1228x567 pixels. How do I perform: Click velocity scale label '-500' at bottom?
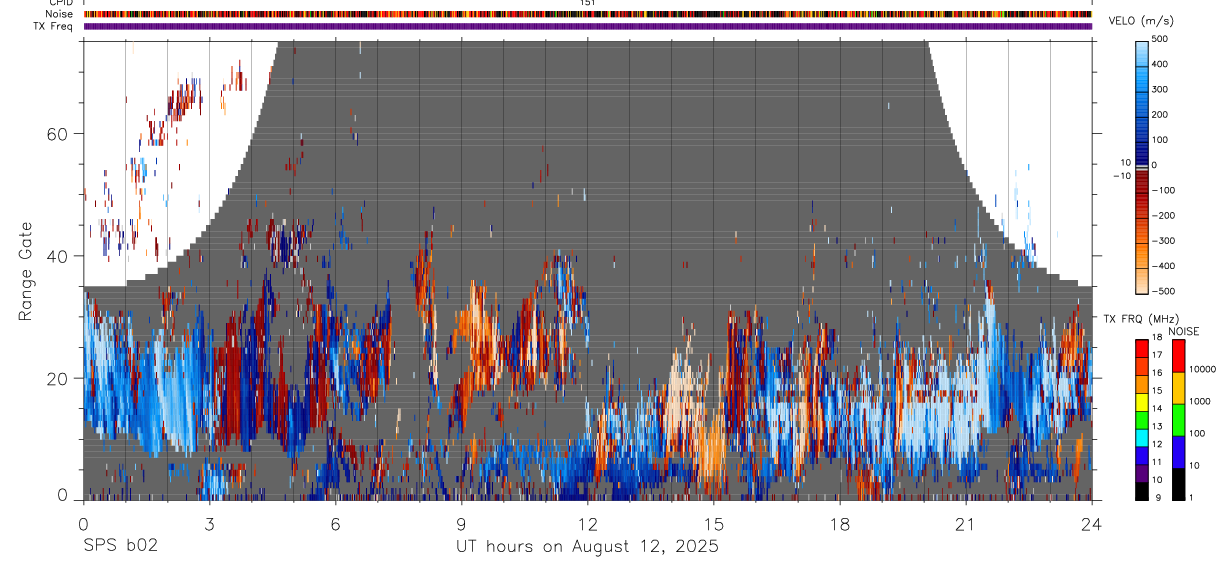click(x=1164, y=291)
